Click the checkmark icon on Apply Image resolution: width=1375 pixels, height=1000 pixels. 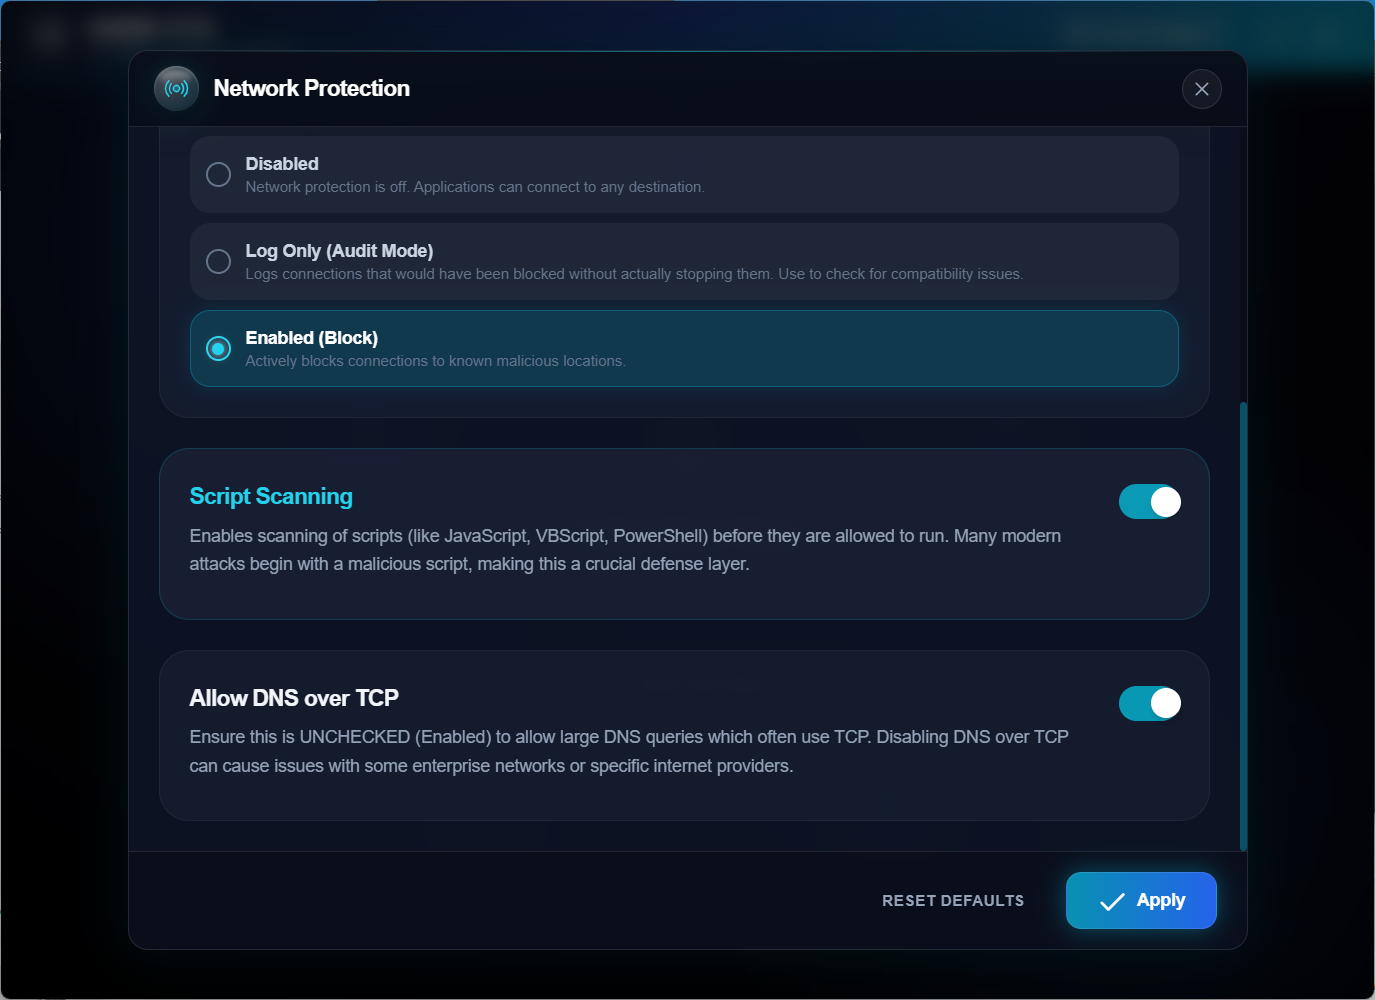pos(1111,902)
